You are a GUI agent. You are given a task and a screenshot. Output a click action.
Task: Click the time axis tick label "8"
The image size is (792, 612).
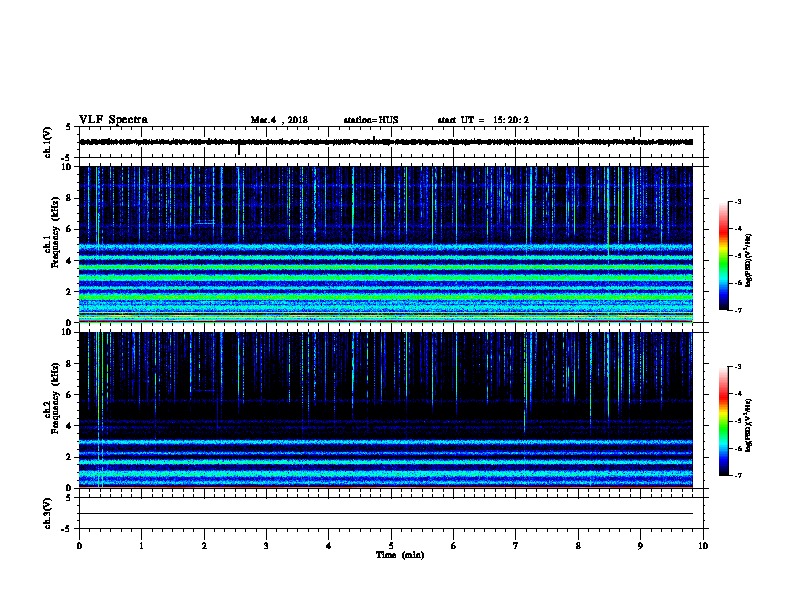click(x=578, y=546)
